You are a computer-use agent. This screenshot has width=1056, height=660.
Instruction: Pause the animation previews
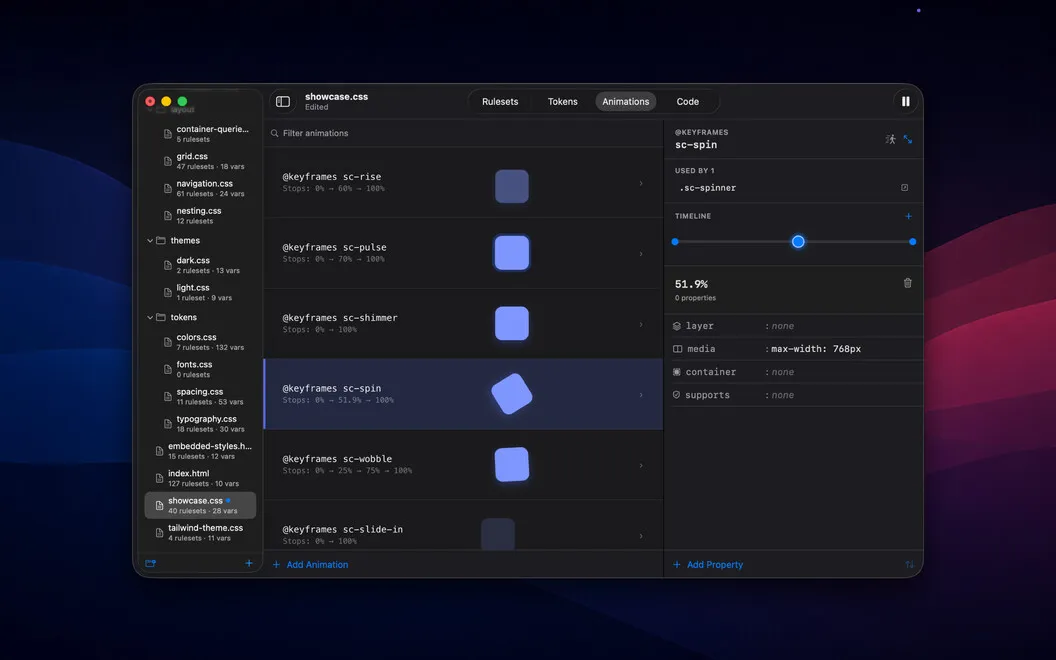click(905, 102)
